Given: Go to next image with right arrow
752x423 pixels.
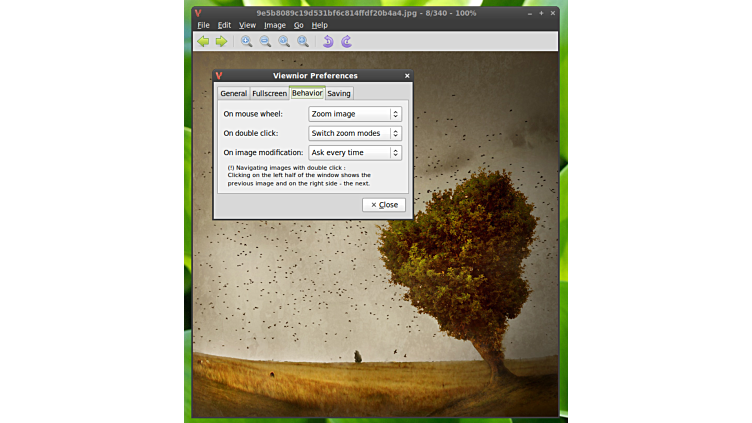Looking at the screenshot, I should (221, 42).
